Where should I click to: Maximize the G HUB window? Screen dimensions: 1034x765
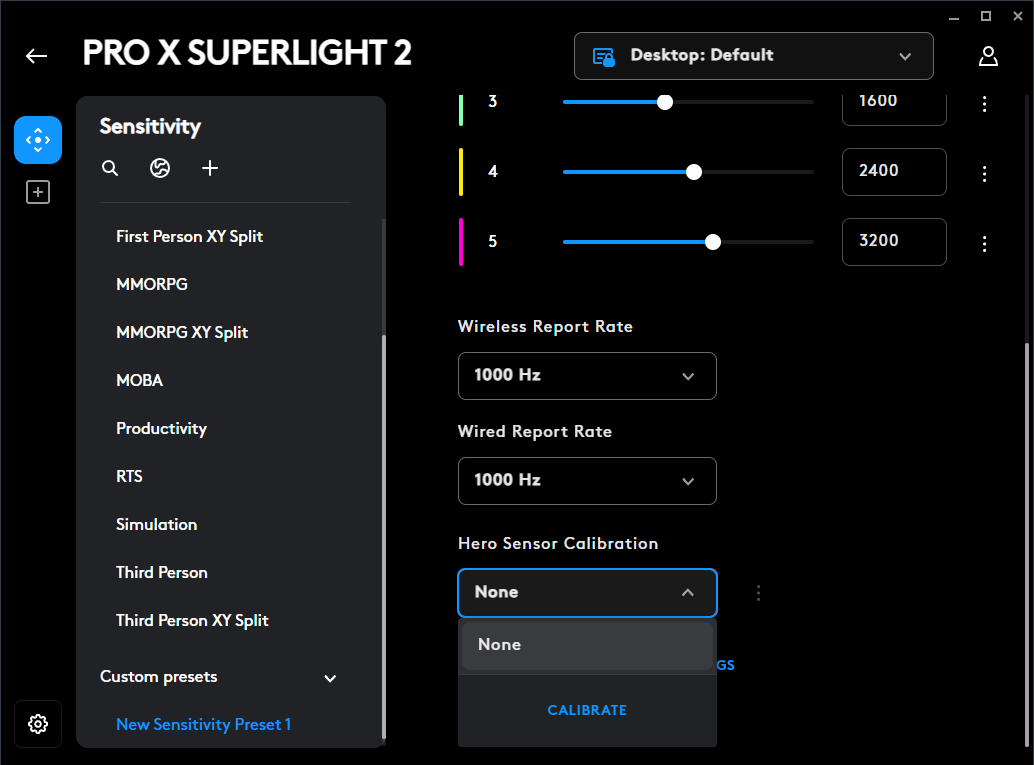(x=986, y=16)
